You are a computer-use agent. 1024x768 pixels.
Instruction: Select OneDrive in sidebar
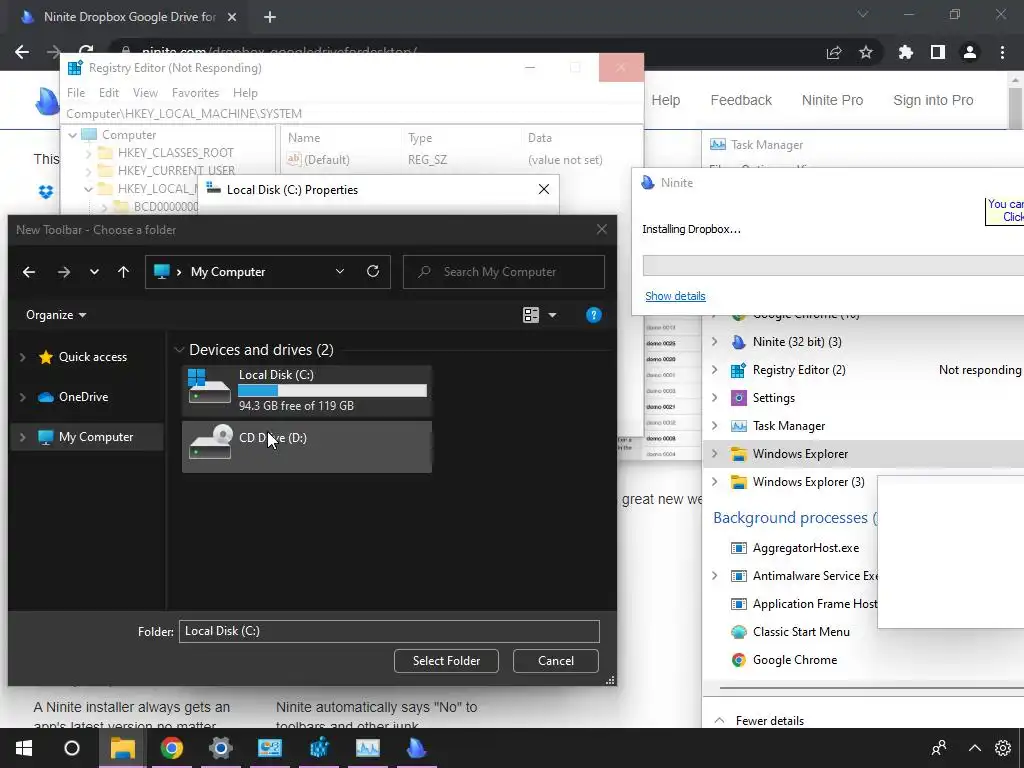(x=84, y=397)
